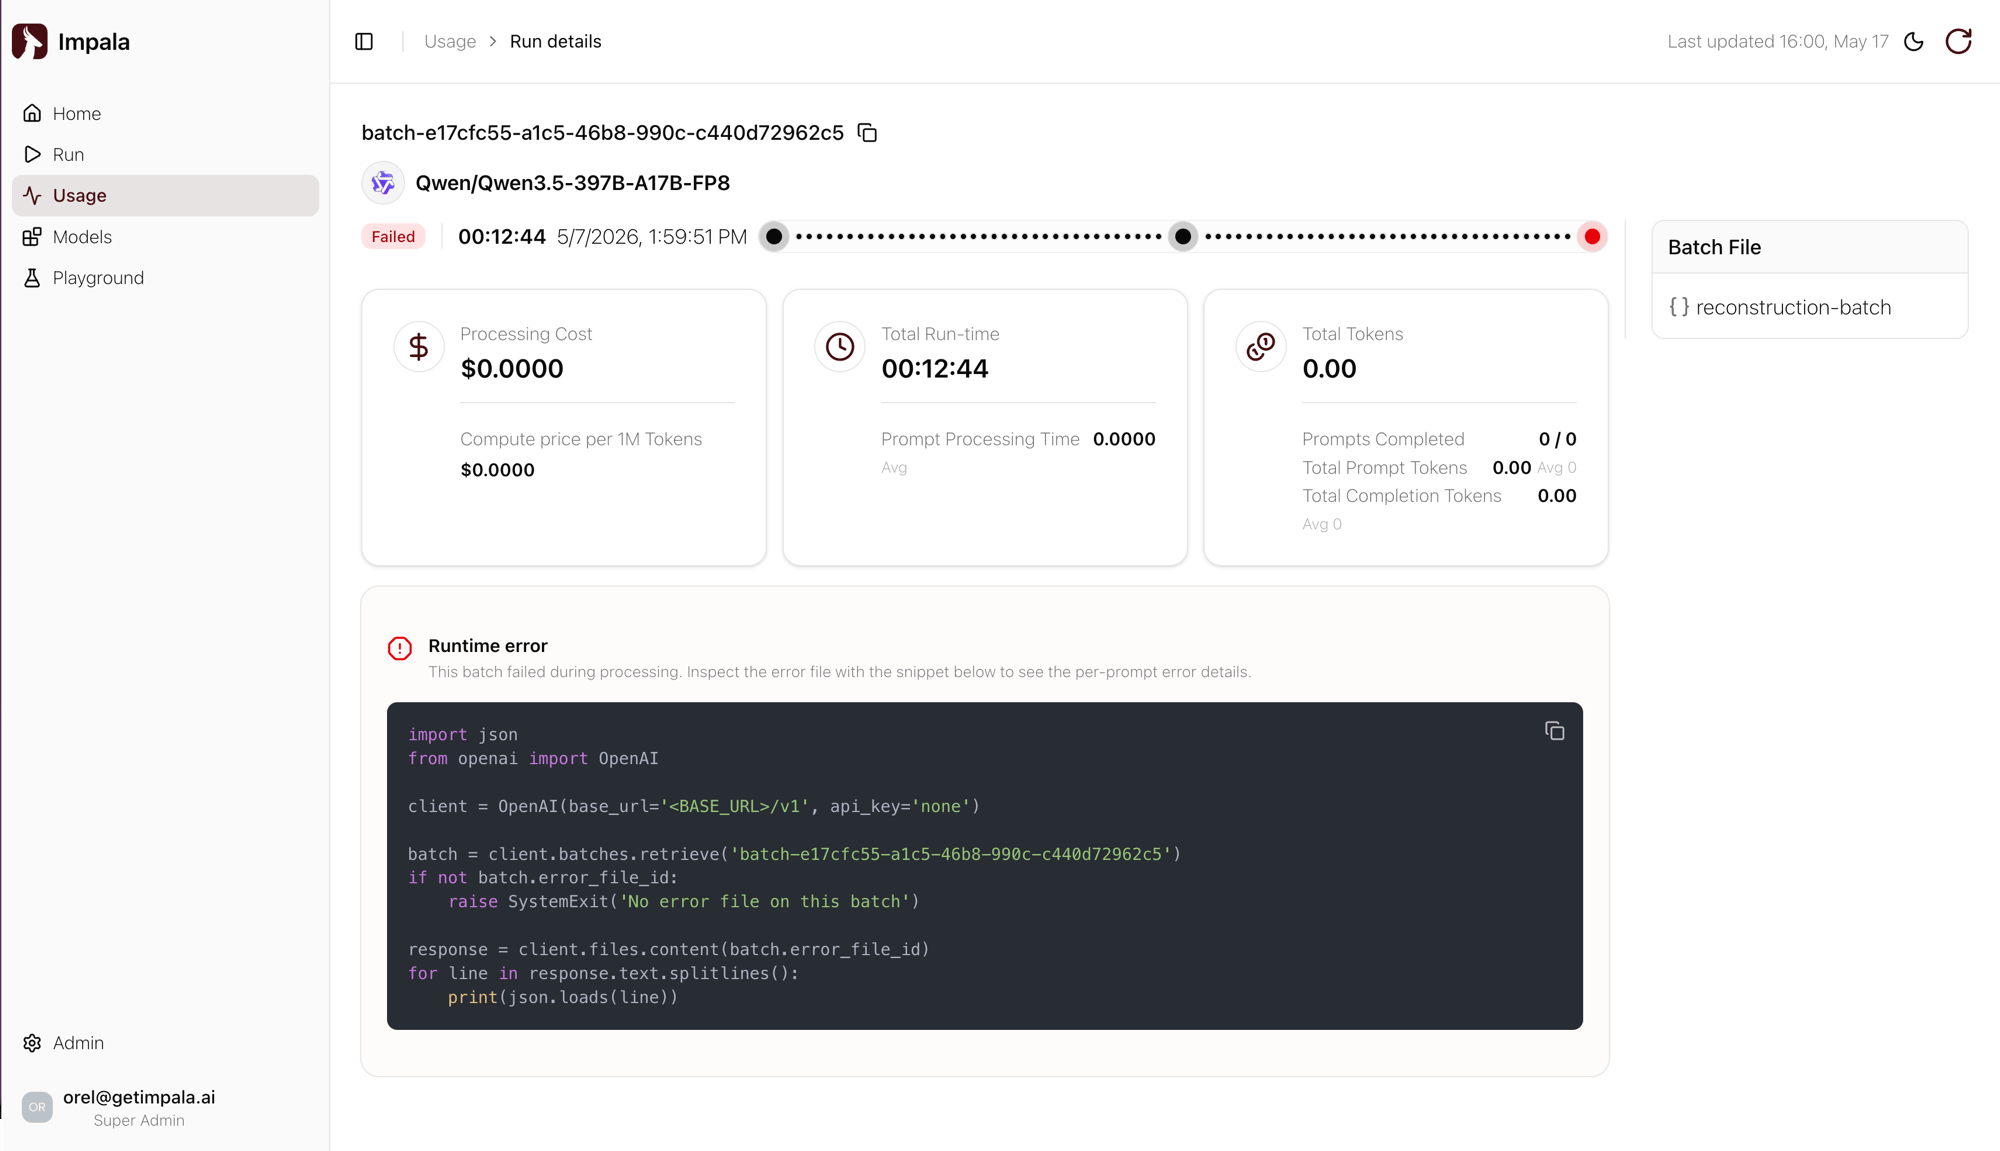Click the OR user avatar
Image resolution: width=2000 pixels, height=1151 pixels.
pyautogui.click(x=37, y=1107)
